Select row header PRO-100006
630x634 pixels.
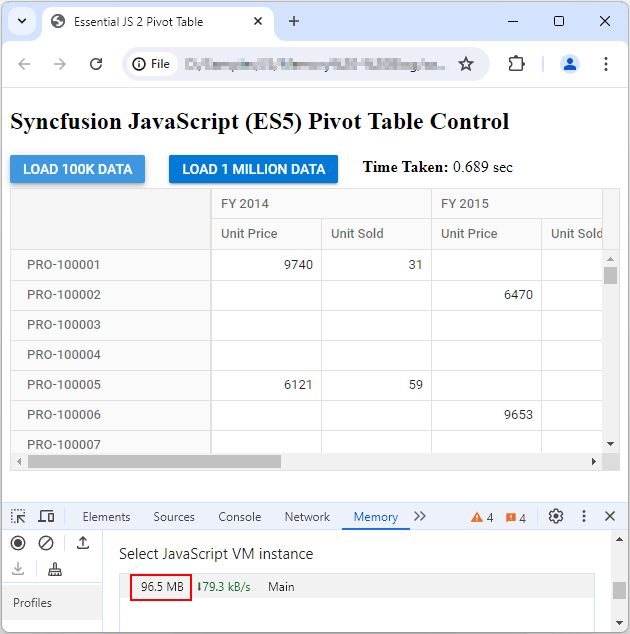[110, 414]
